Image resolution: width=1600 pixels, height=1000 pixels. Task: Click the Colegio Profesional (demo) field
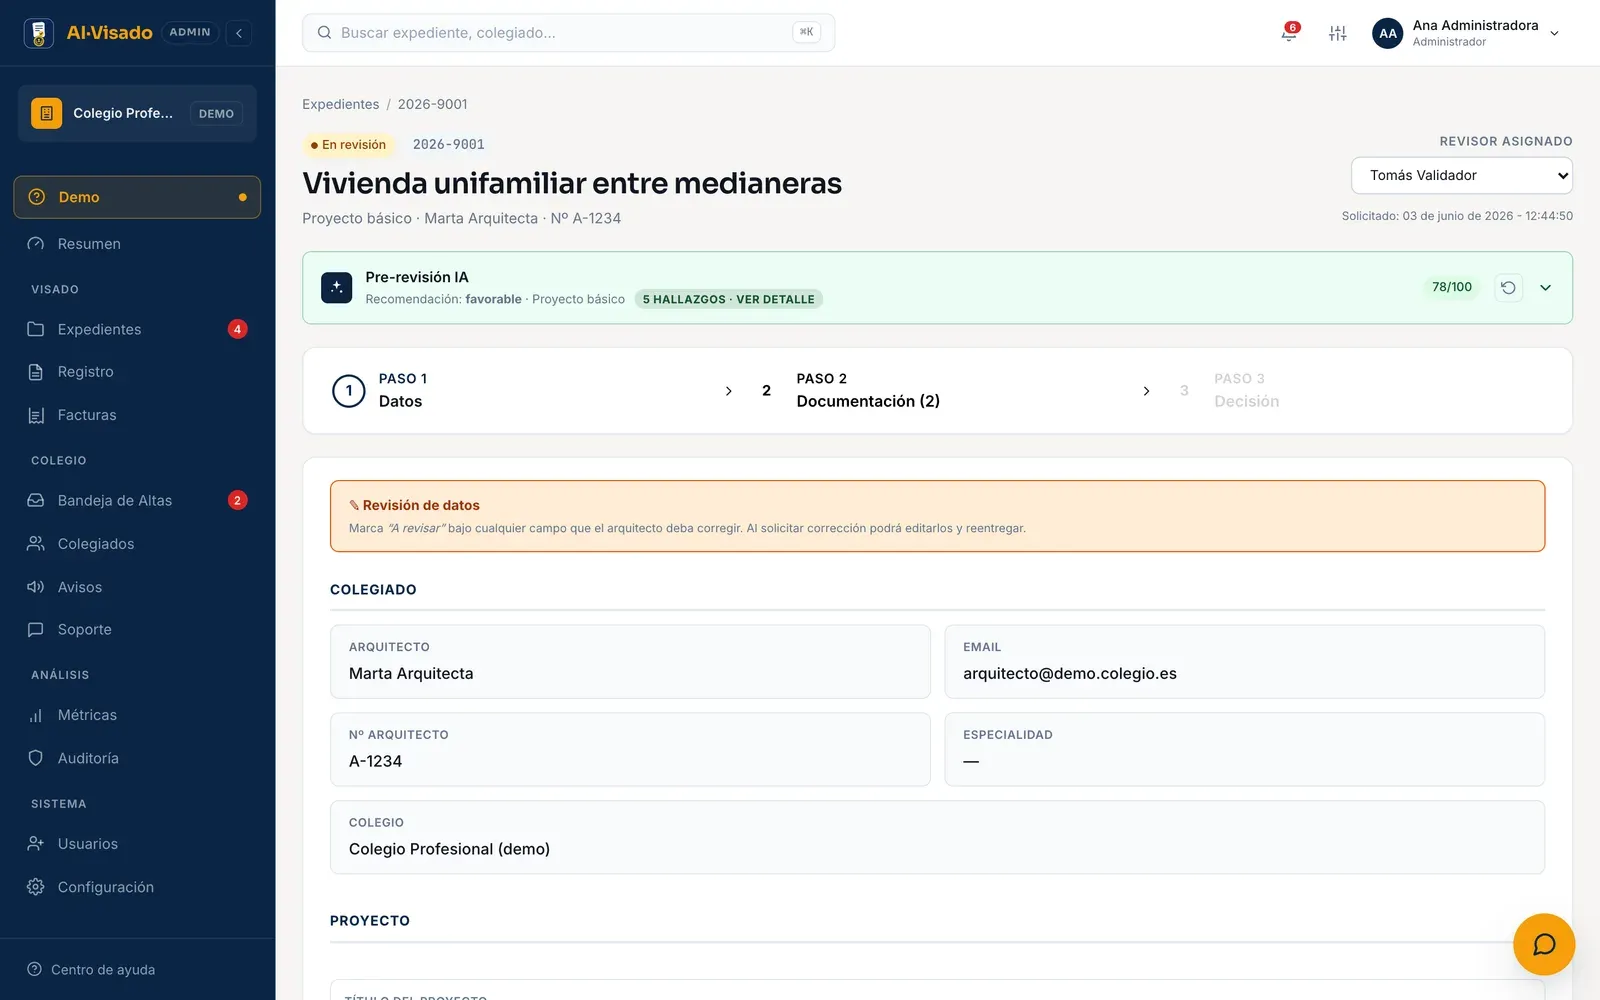point(937,837)
